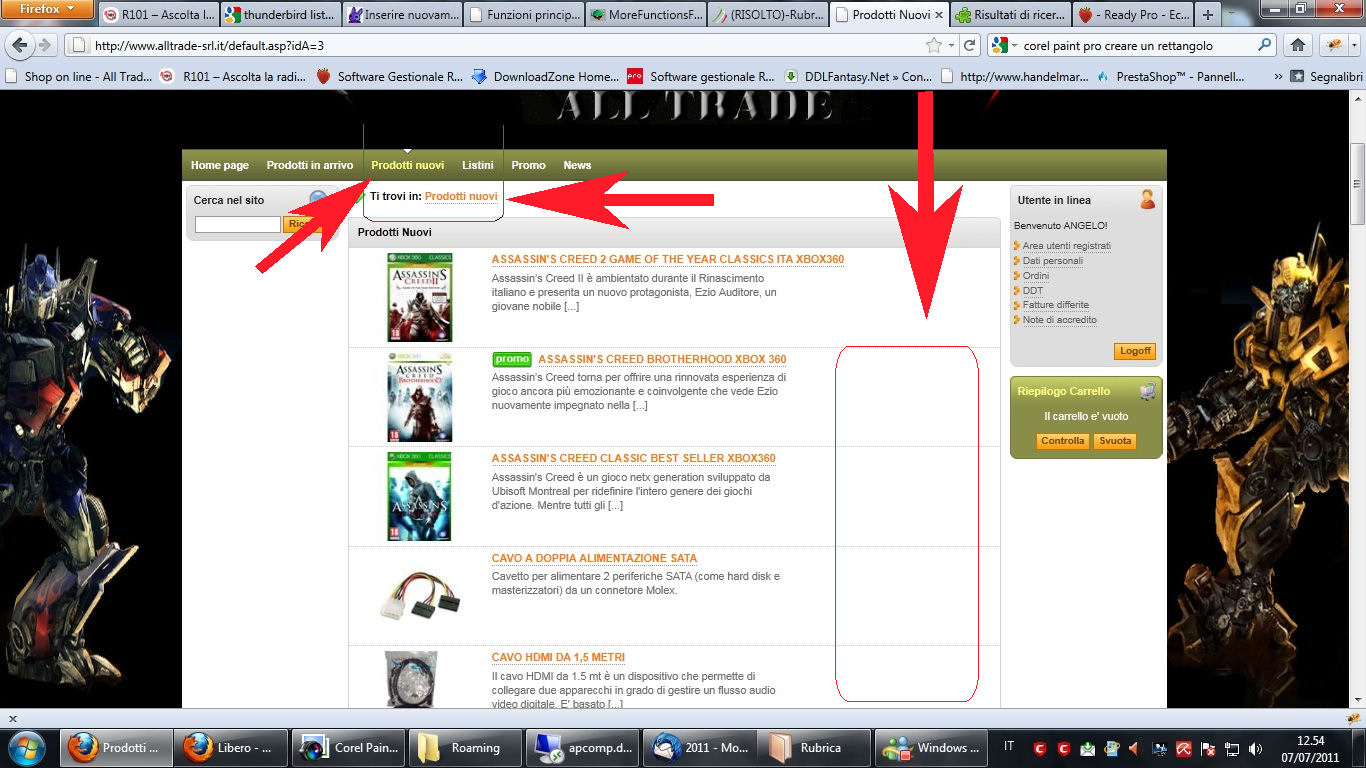Open the 'Listini' menu item

coord(478,165)
